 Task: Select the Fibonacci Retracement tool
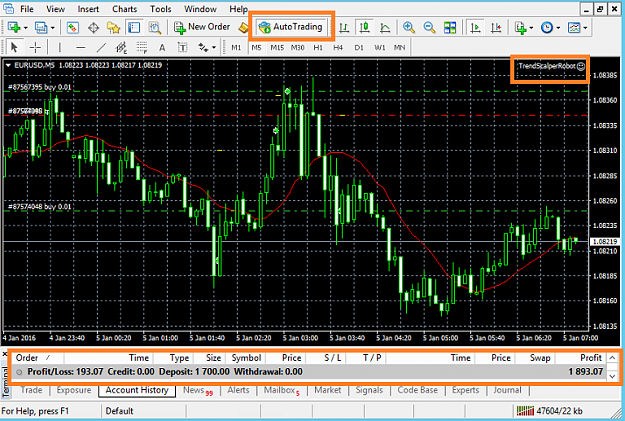tap(142, 47)
